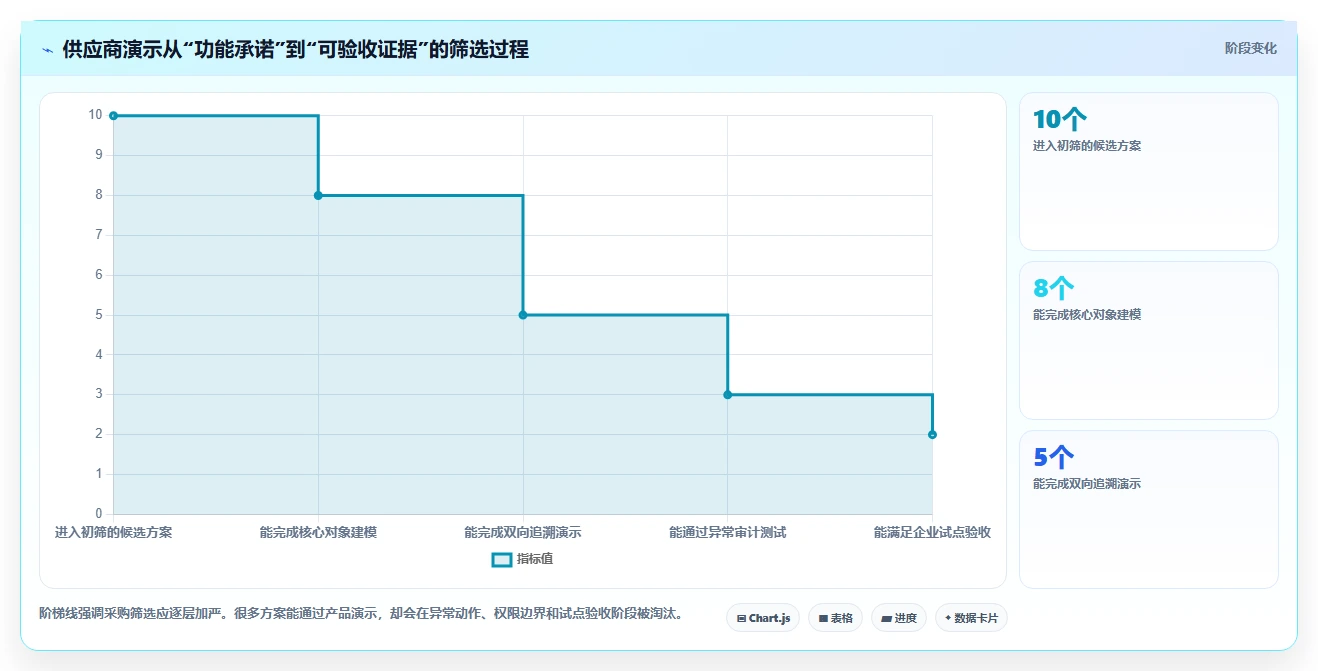The height and width of the screenshot is (671, 1318).
Task: Click card label 进入初筛的候选方案
Action: (x=1087, y=146)
